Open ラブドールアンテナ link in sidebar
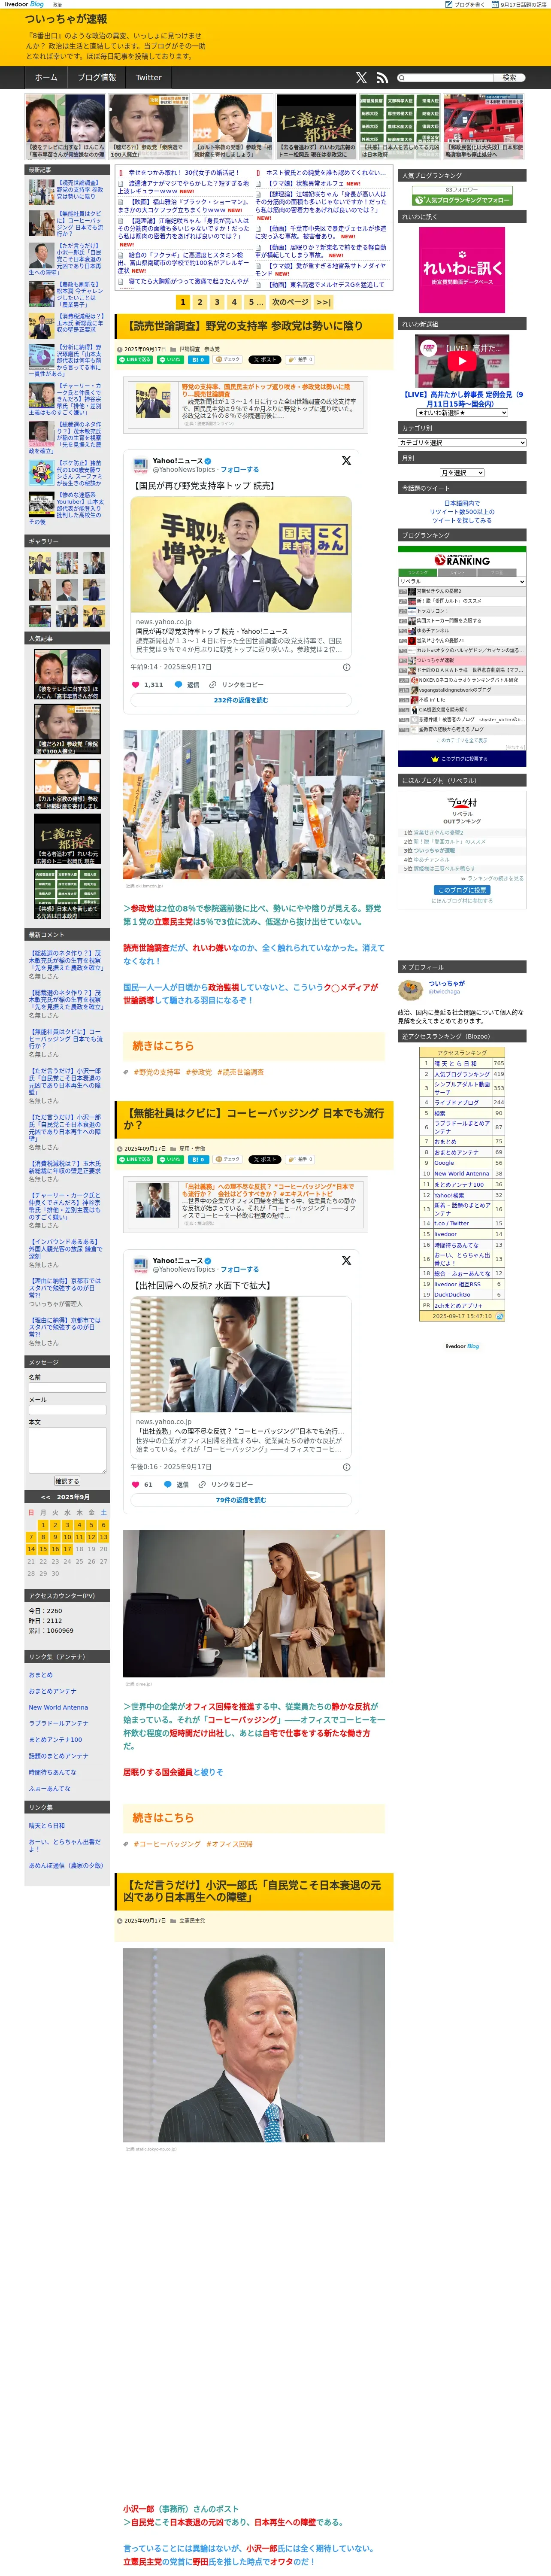Screen dimensions: 551x2576 [x=58, y=1723]
